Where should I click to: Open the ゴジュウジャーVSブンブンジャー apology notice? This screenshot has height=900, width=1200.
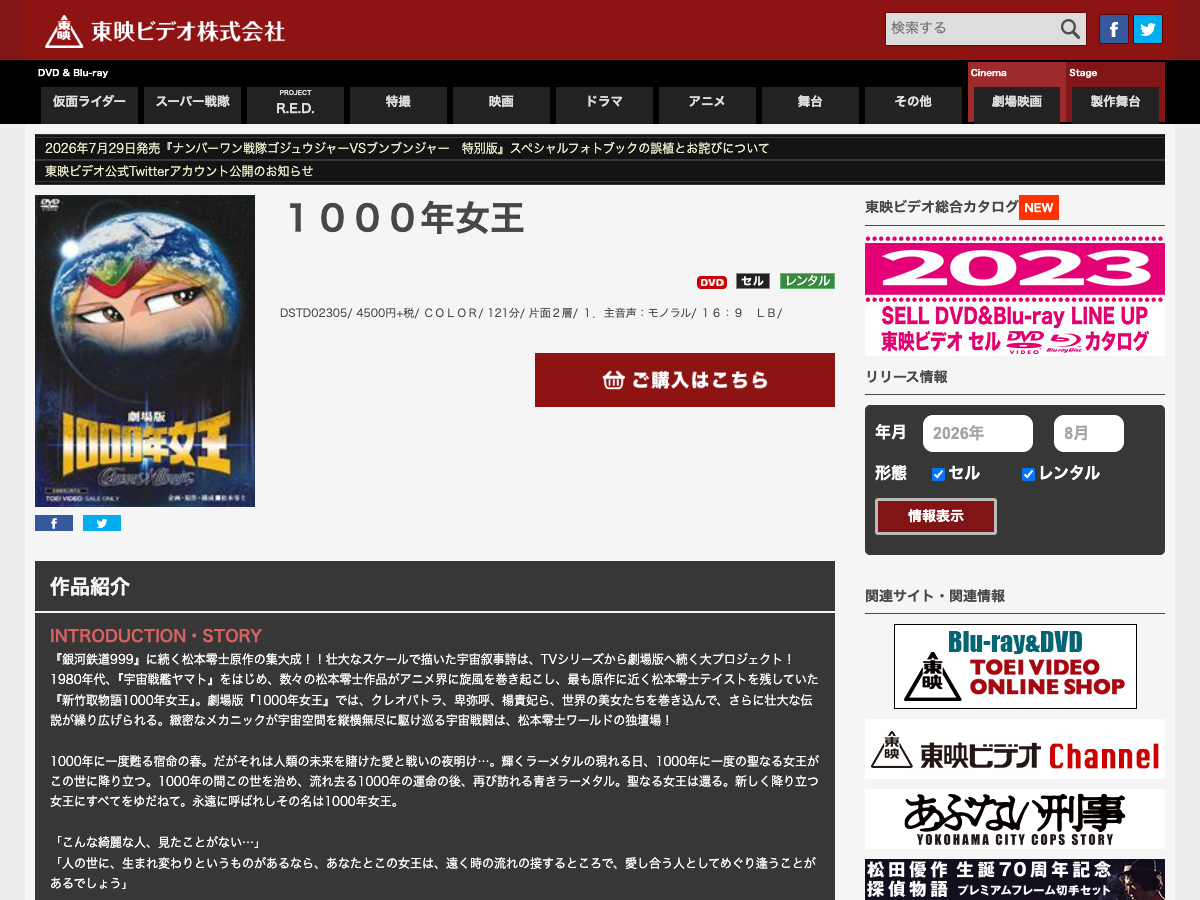pos(407,148)
